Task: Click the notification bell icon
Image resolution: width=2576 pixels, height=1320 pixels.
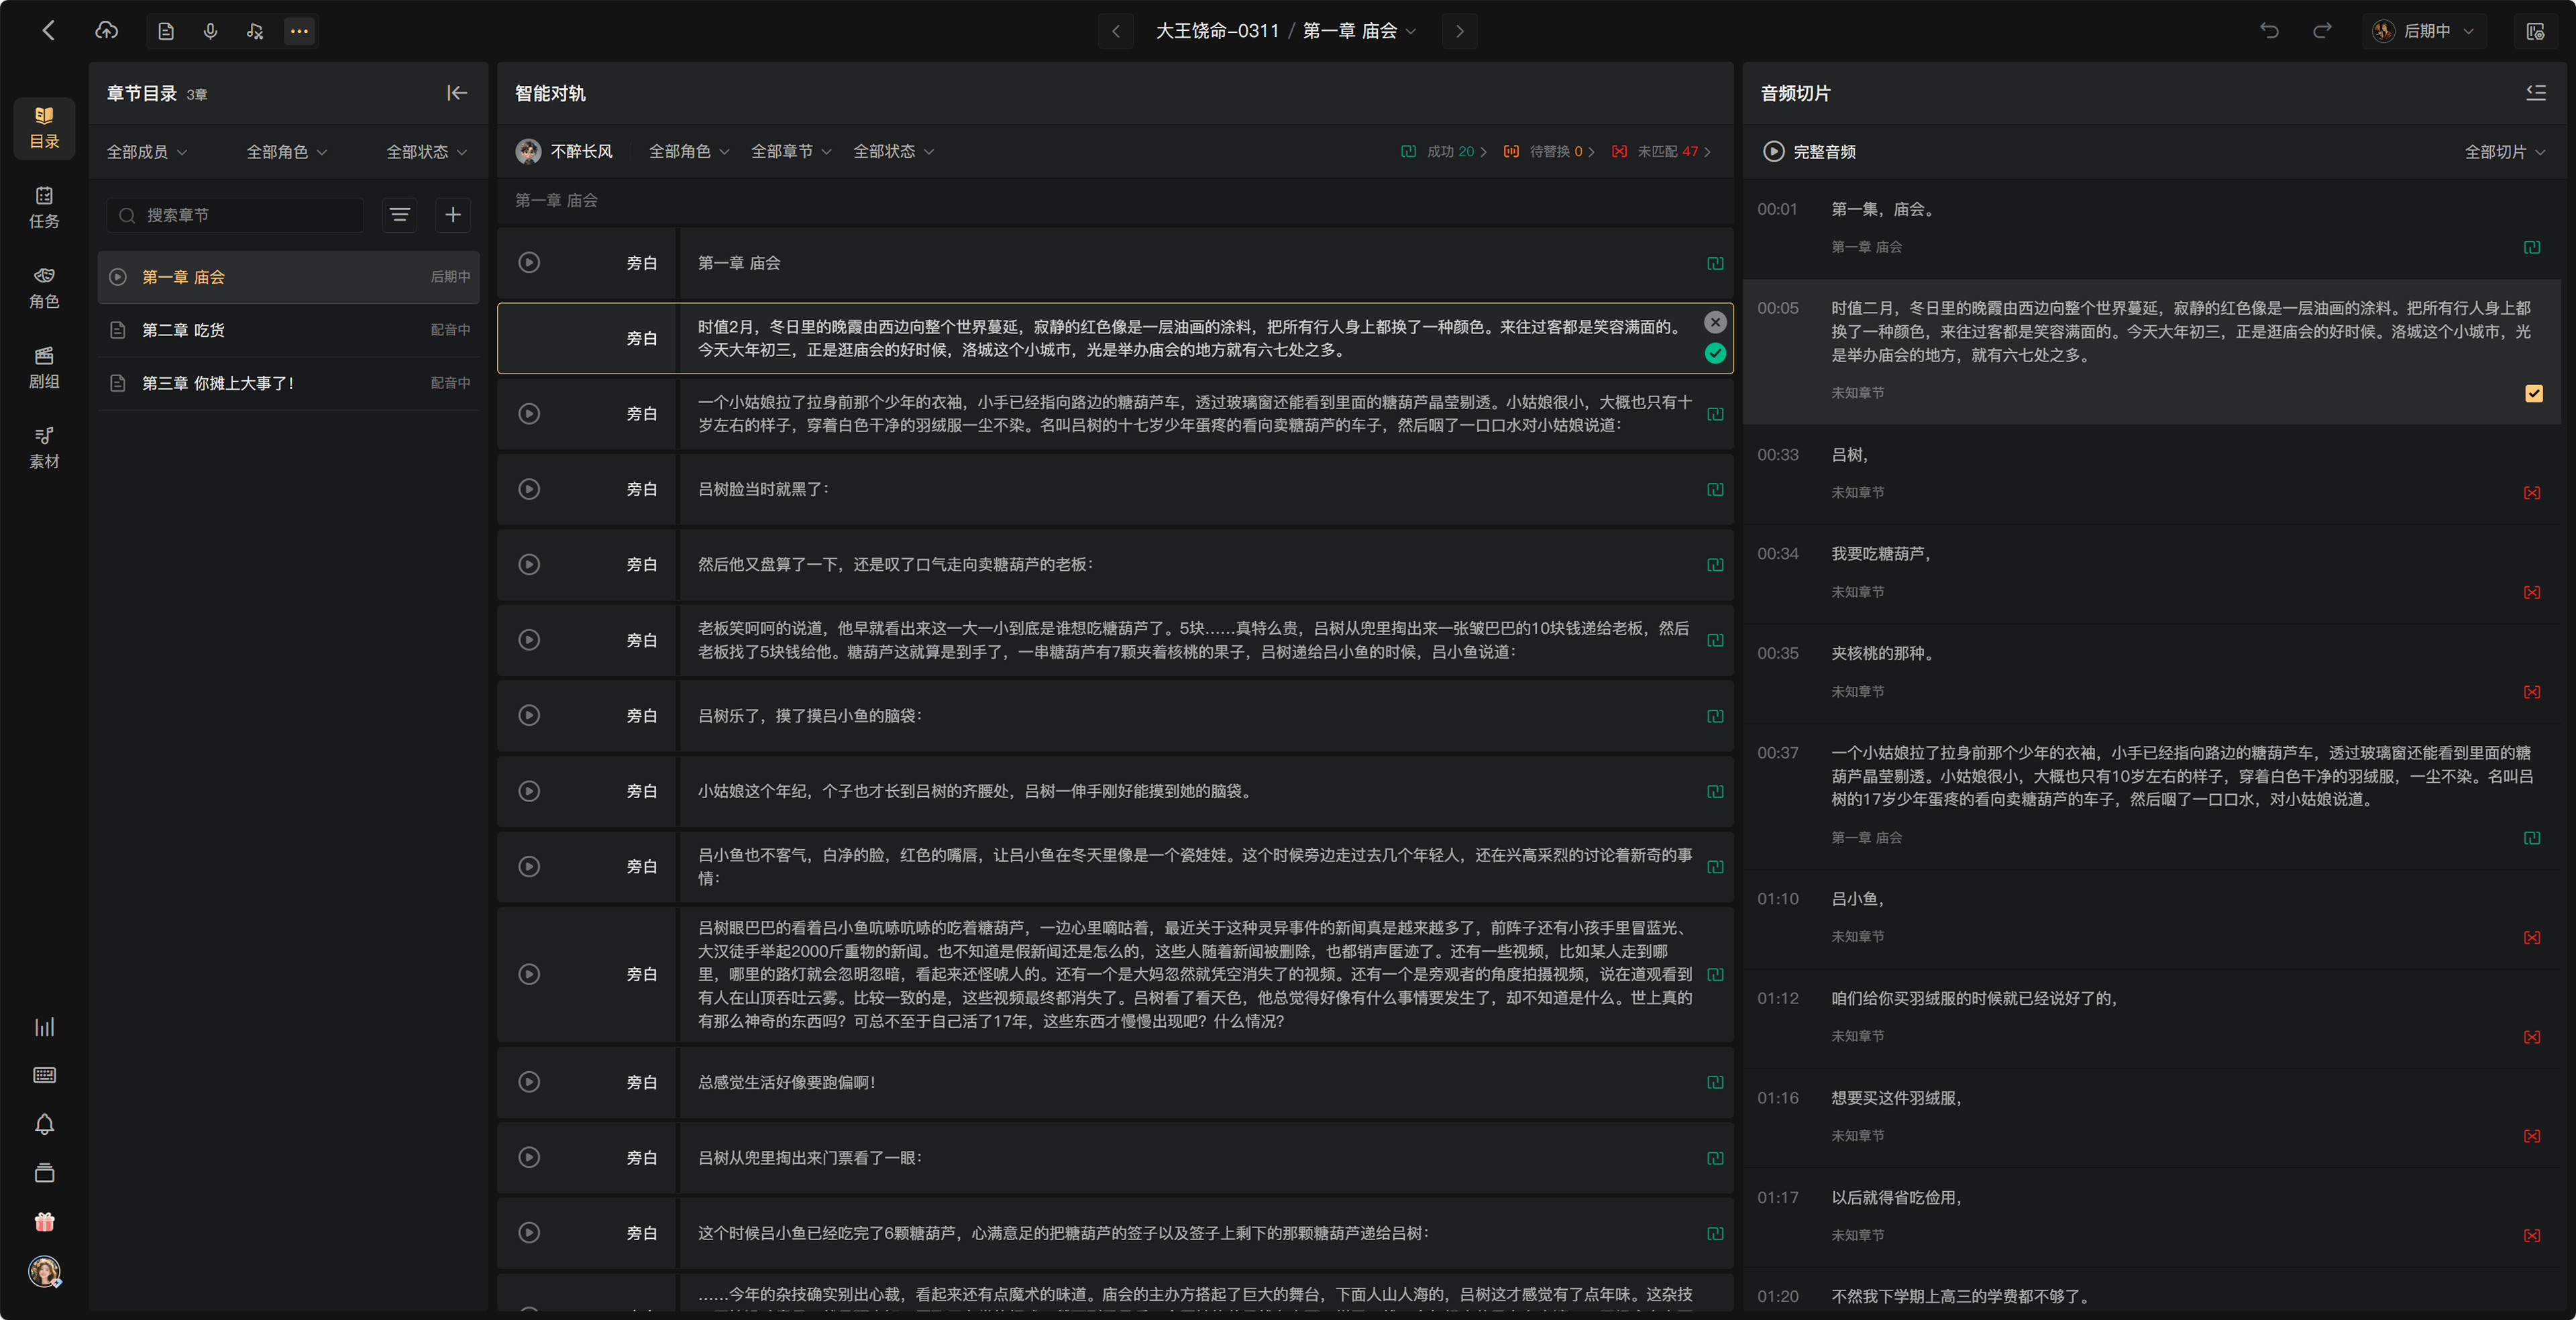Action: tap(44, 1124)
